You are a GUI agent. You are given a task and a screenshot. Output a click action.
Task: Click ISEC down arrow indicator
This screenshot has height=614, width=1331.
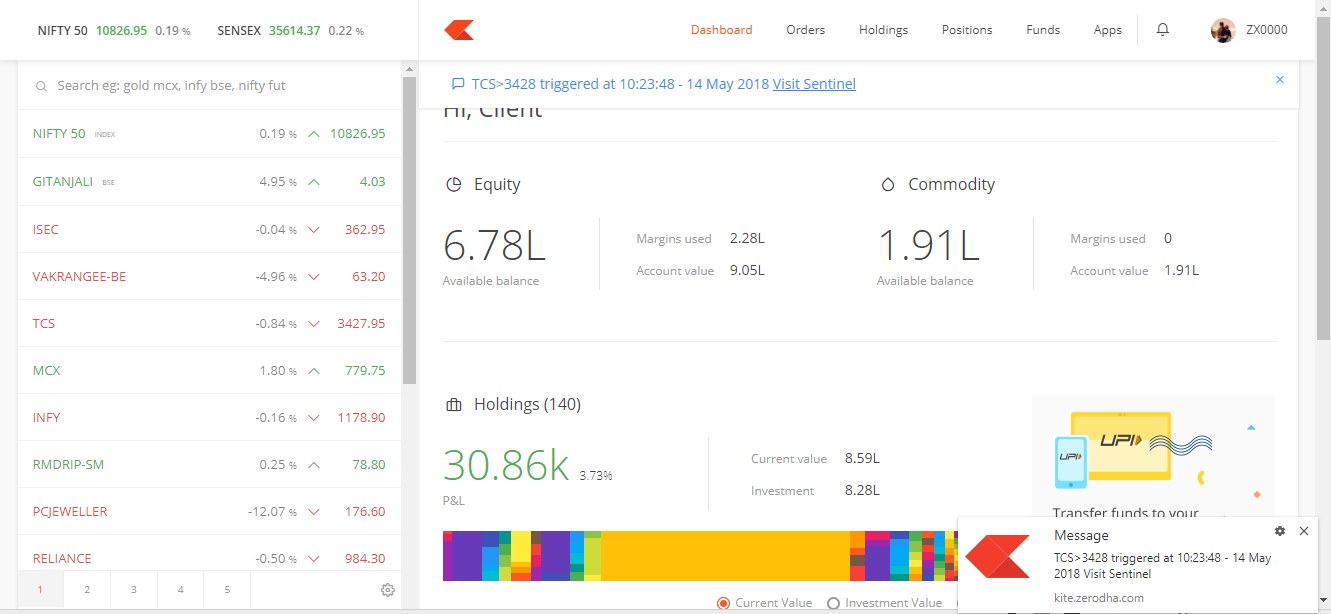tap(314, 230)
